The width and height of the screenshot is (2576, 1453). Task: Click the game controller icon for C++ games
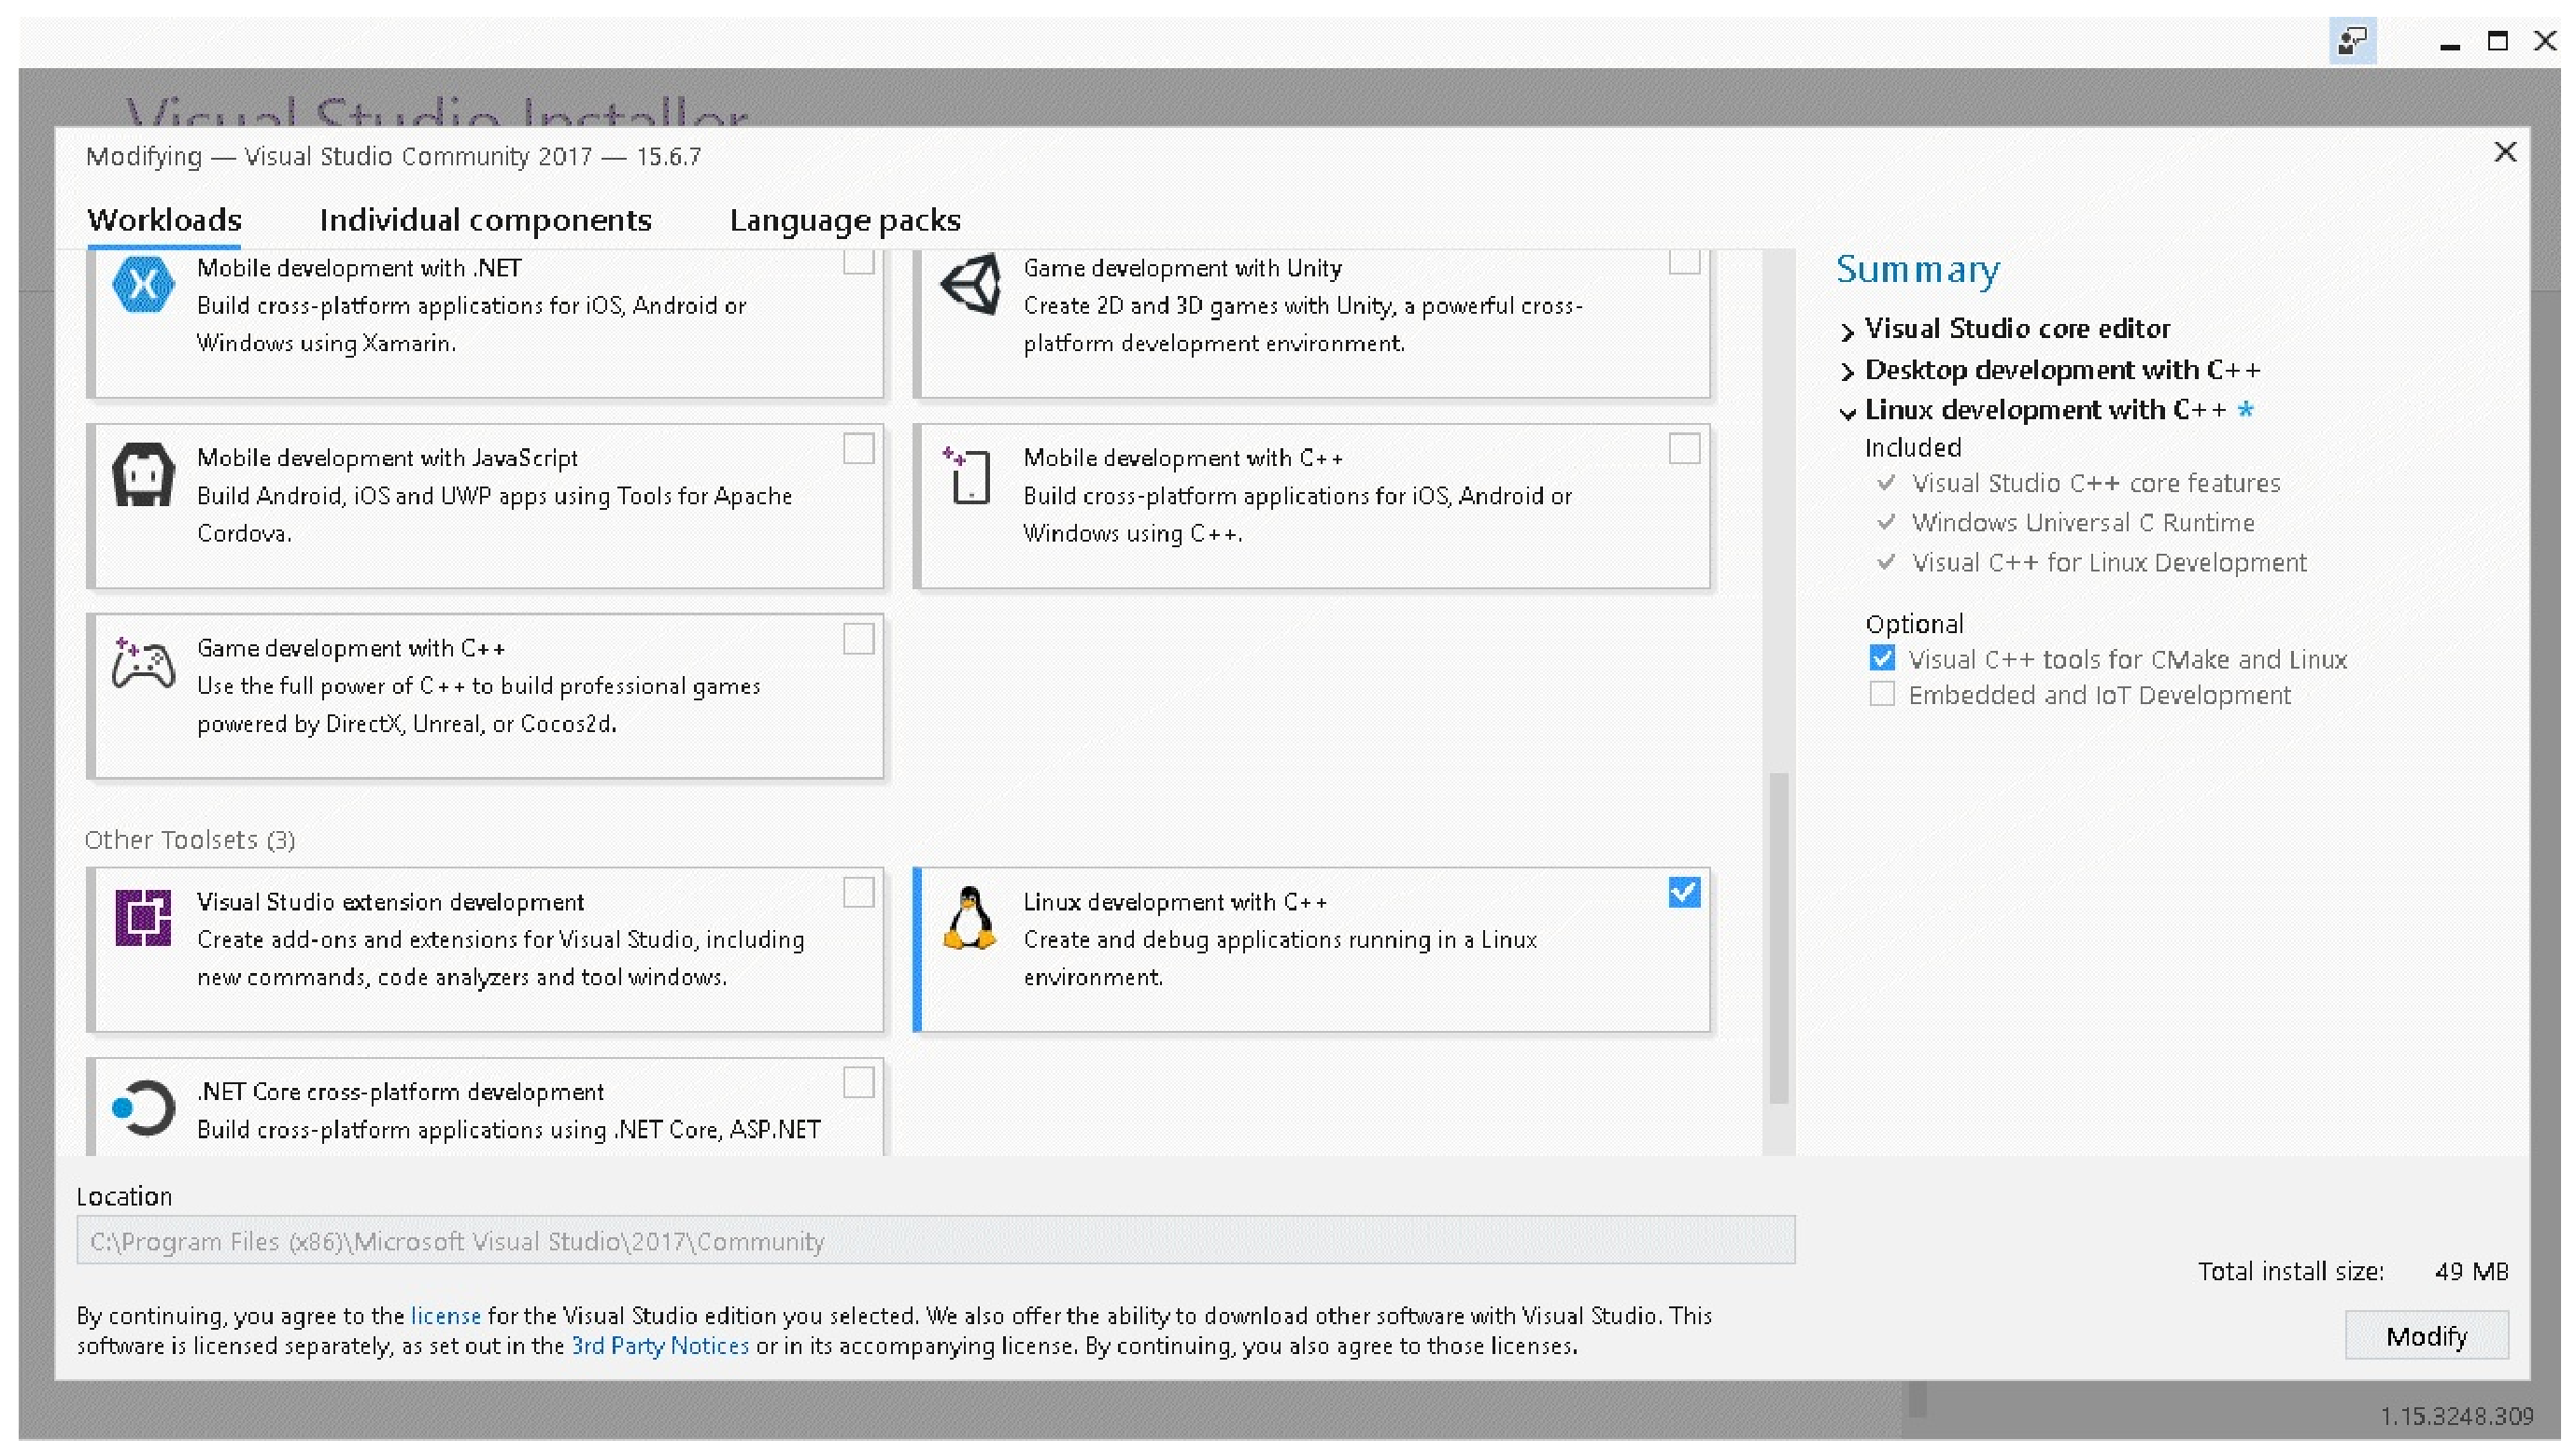point(143,665)
